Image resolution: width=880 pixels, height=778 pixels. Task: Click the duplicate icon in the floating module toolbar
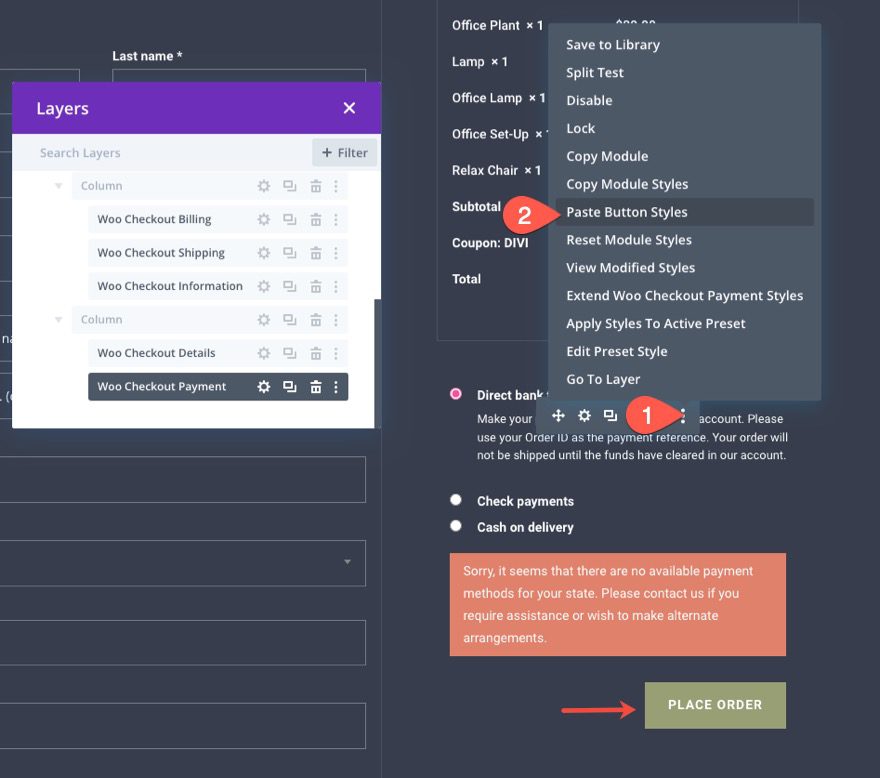point(610,414)
